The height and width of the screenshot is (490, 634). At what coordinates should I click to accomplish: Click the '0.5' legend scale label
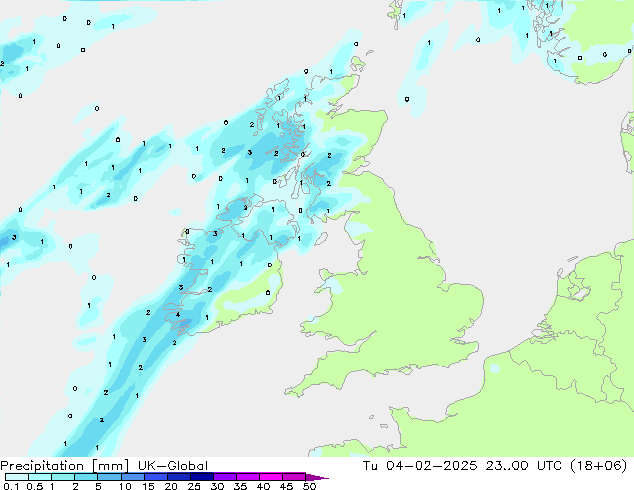click(x=34, y=486)
